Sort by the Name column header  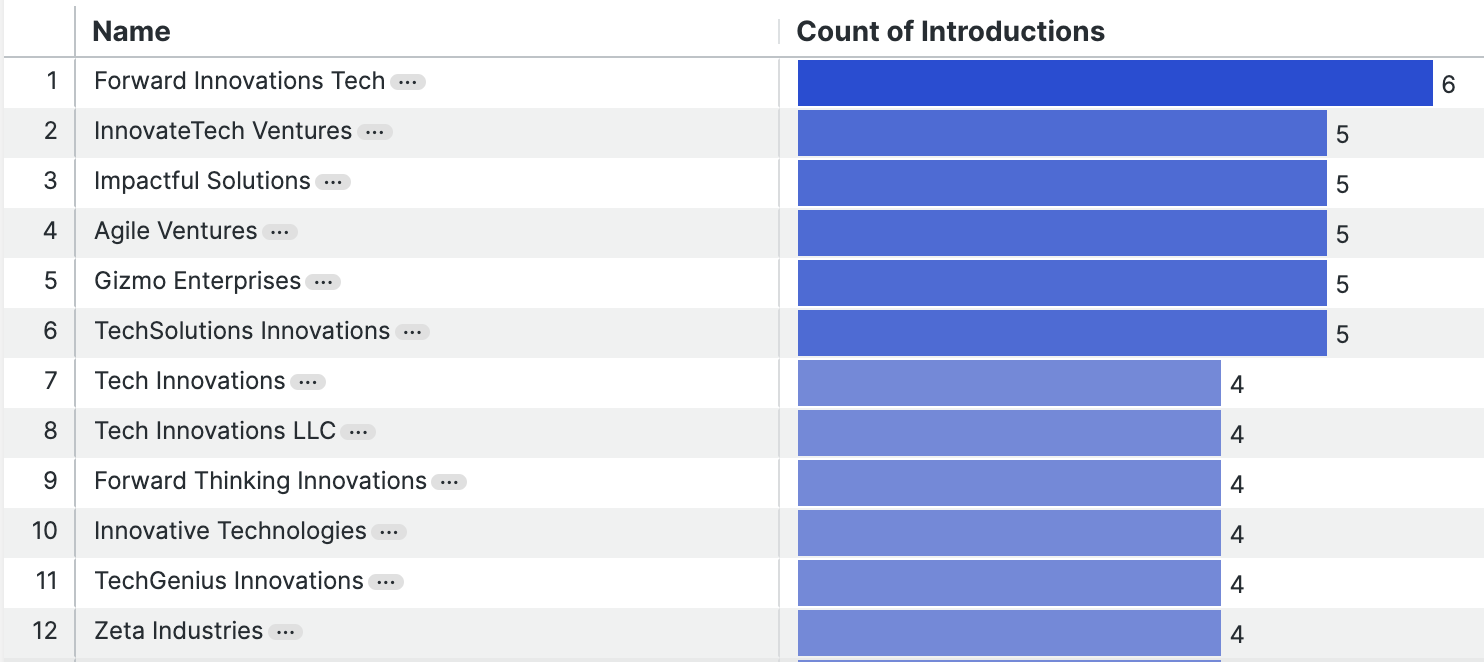pyautogui.click(x=131, y=31)
